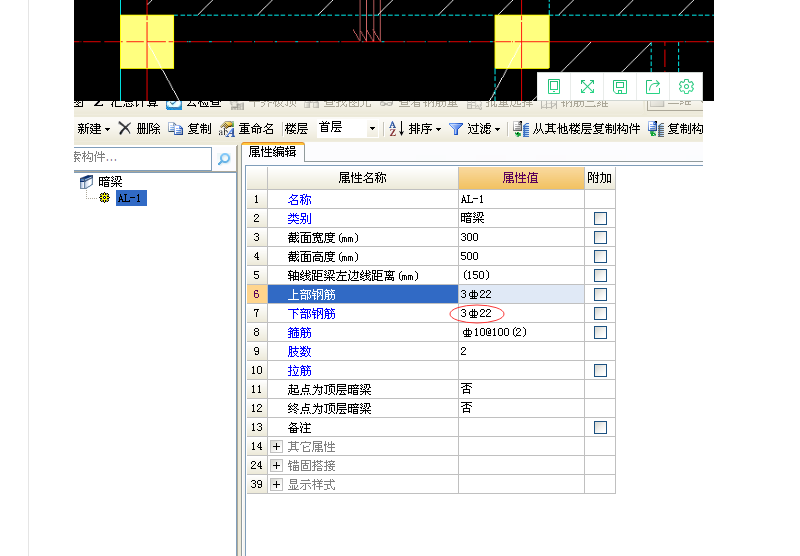Select the 属性编辑 tab
Viewport: 800px width, 556px height.
(x=272, y=152)
